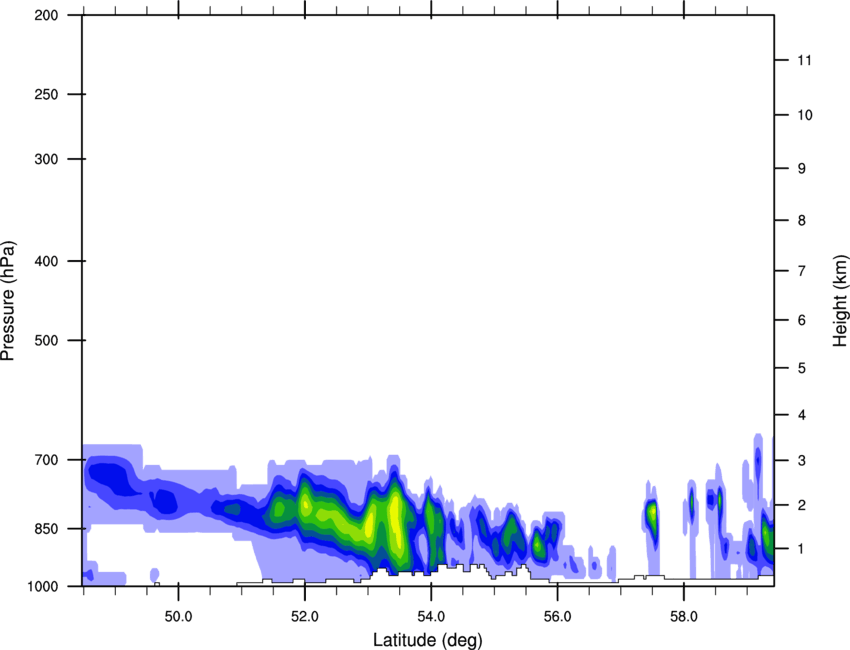Click the 700 pressure tick label
Viewport: 850px width, 650px height.
pyautogui.click(x=46, y=460)
